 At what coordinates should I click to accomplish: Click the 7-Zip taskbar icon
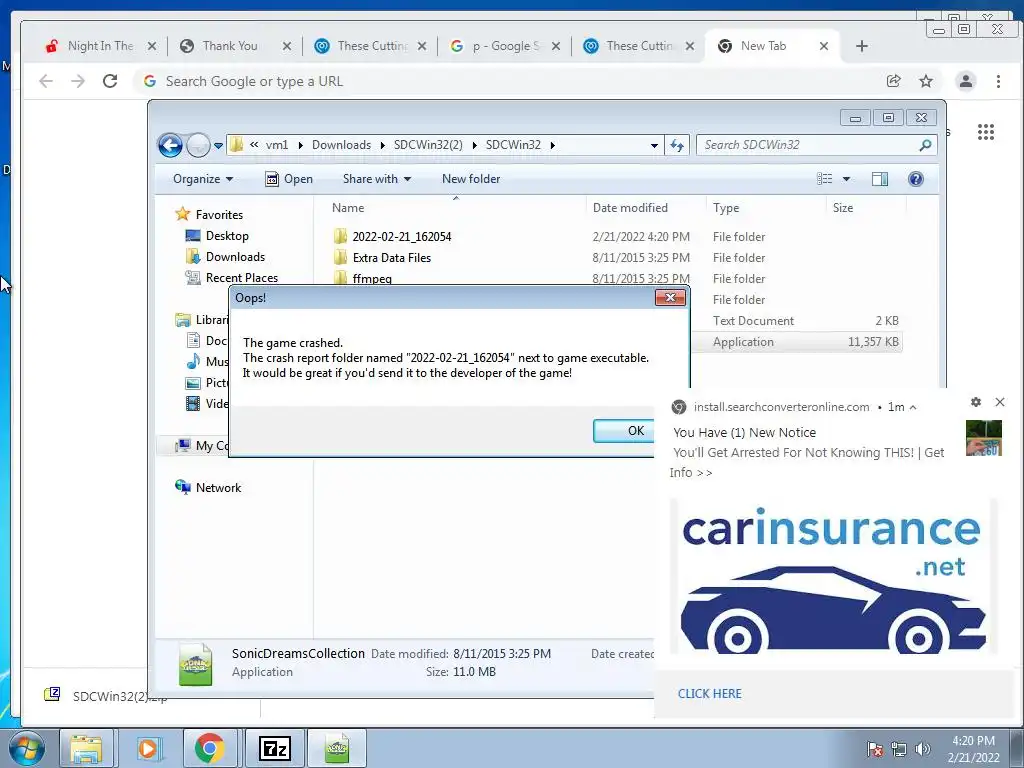274,748
